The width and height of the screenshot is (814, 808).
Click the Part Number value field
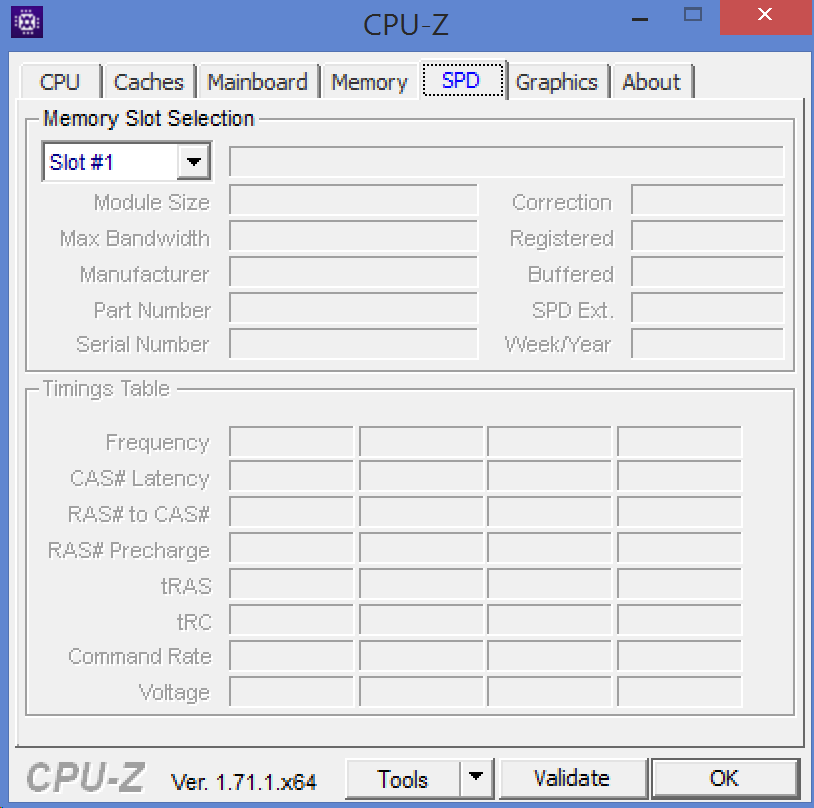click(x=354, y=307)
